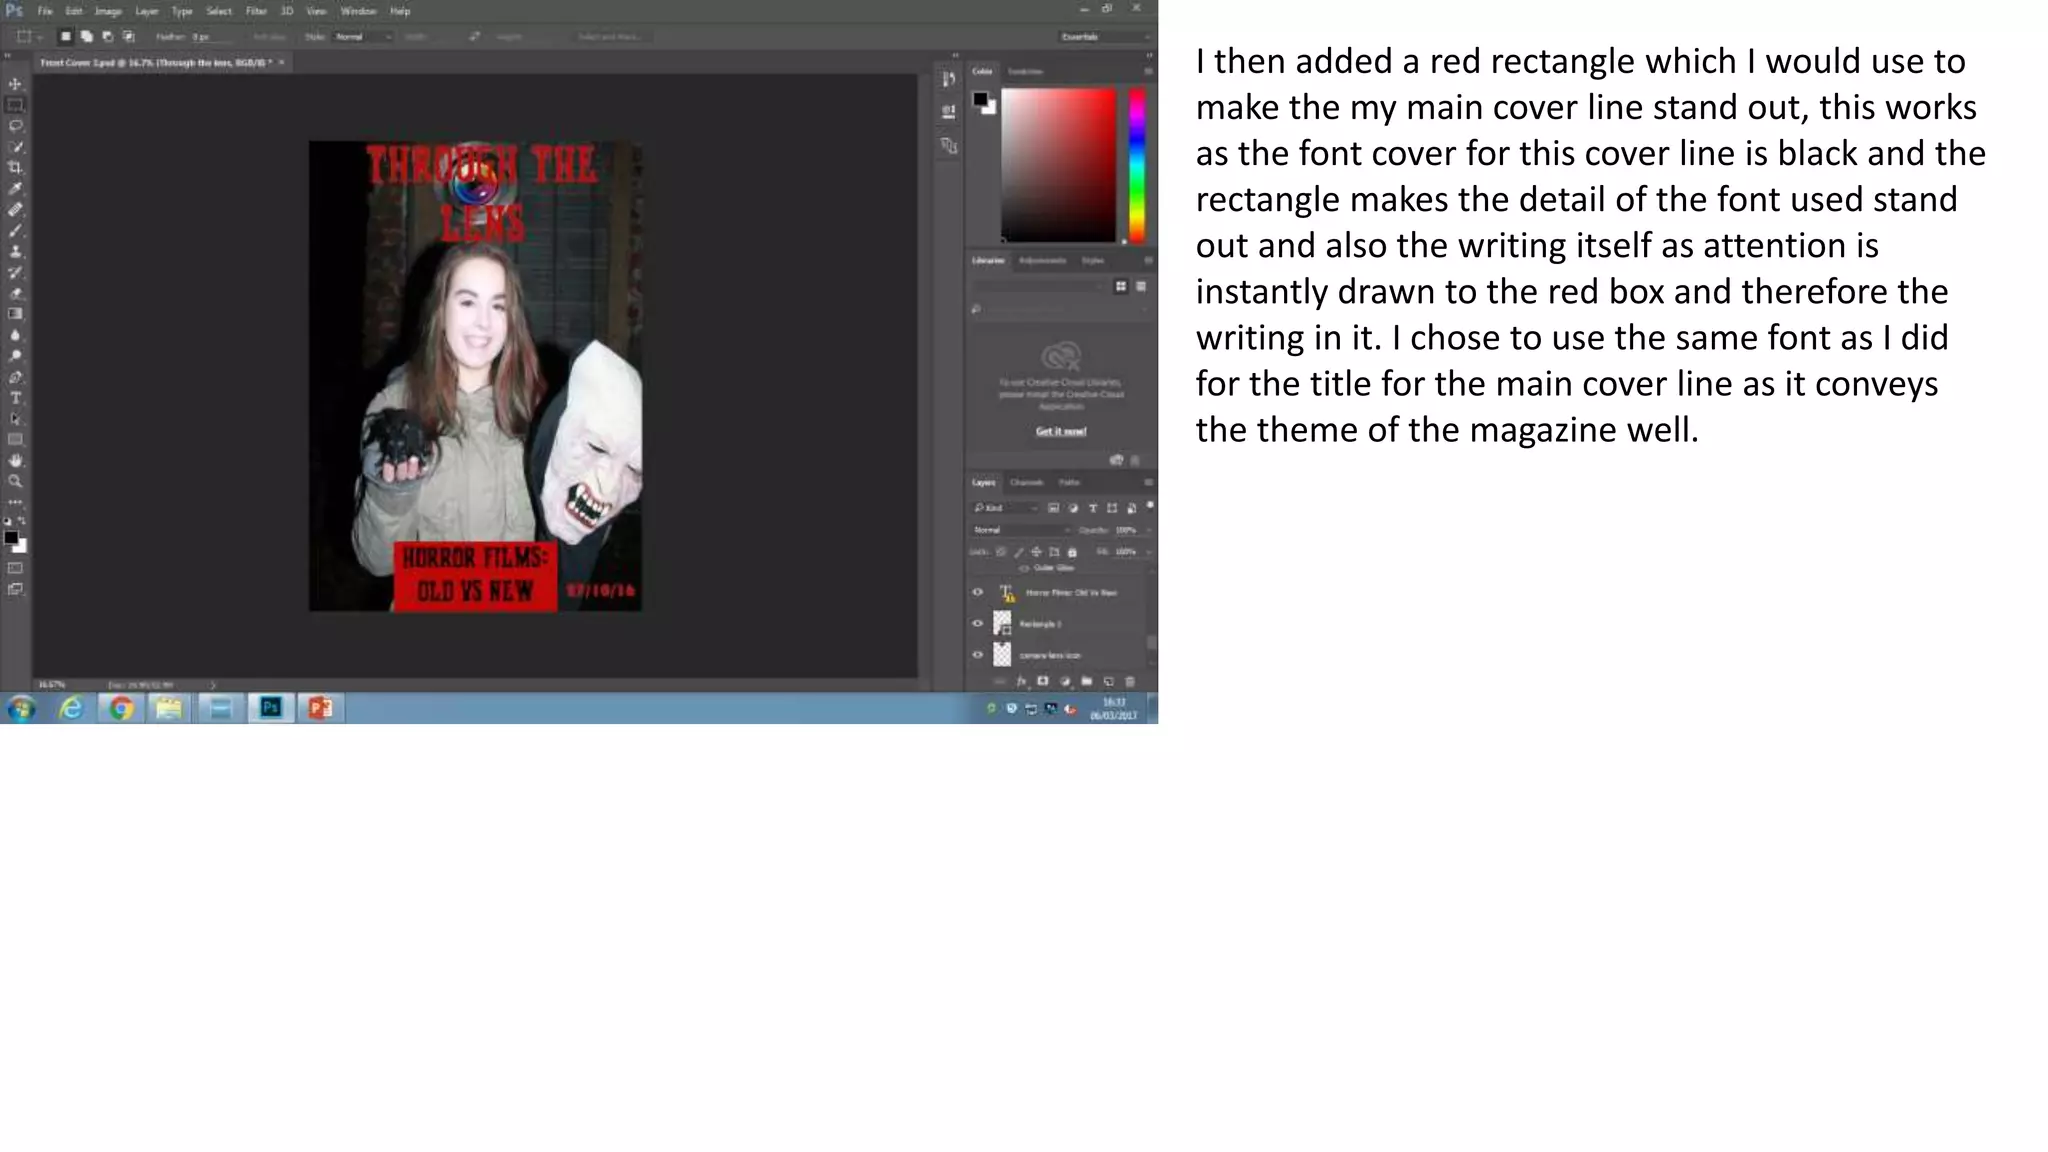
Task: Click the Select and Mask button
Action: point(609,37)
